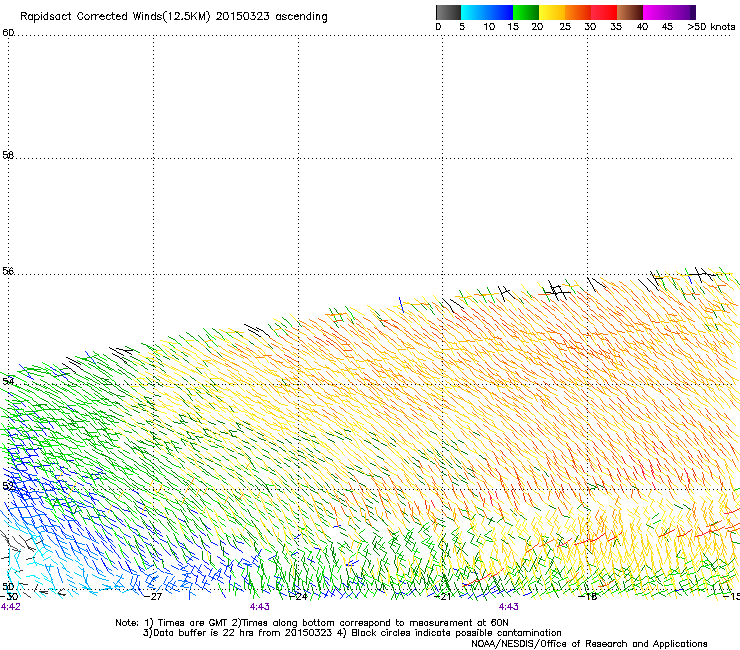Click the '4:43' time between -21 and -18
The width and height of the screenshot is (740, 650).
coord(508,607)
